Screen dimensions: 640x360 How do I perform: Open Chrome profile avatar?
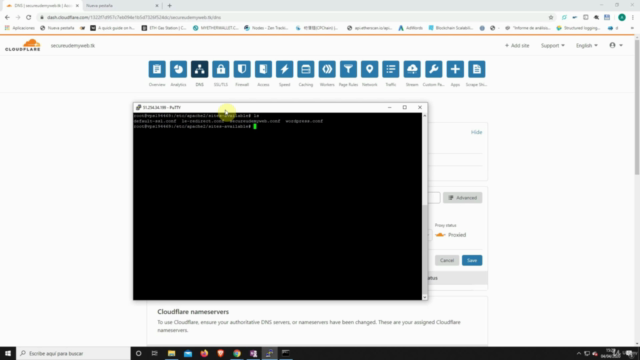coord(622,18)
